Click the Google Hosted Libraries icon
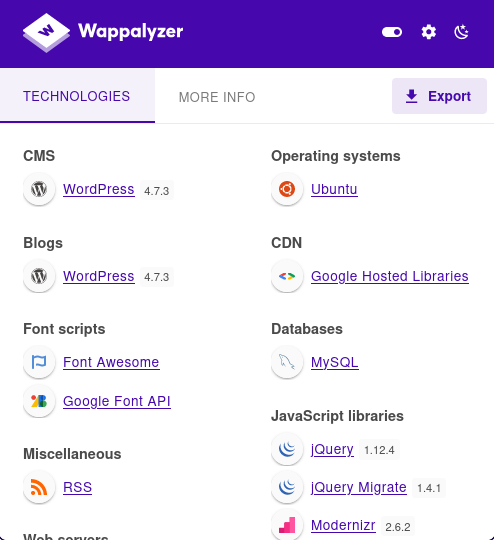Viewport: 494px width, 540px height. tap(287, 276)
